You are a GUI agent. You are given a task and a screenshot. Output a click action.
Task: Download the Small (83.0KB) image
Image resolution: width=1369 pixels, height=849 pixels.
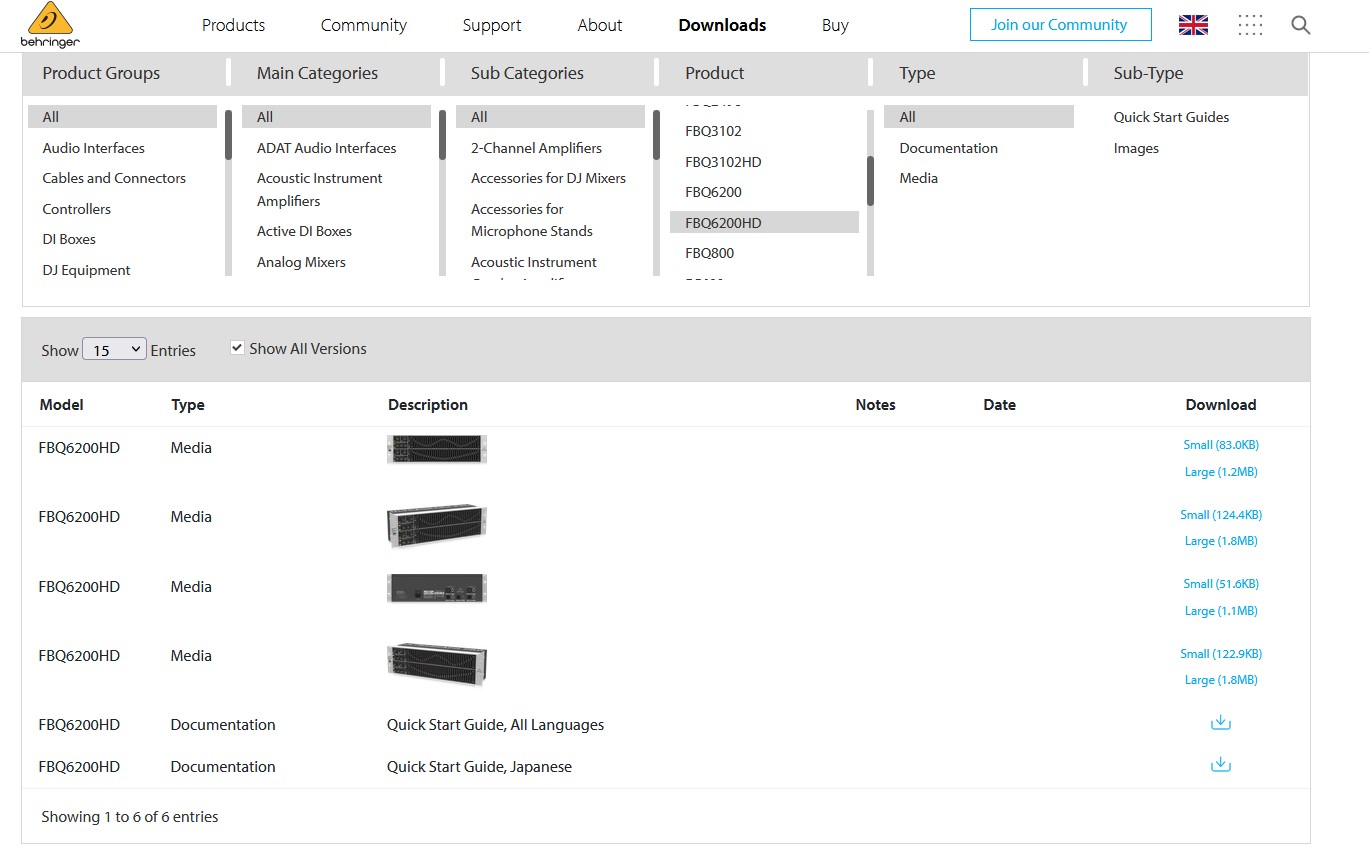pyautogui.click(x=1220, y=445)
